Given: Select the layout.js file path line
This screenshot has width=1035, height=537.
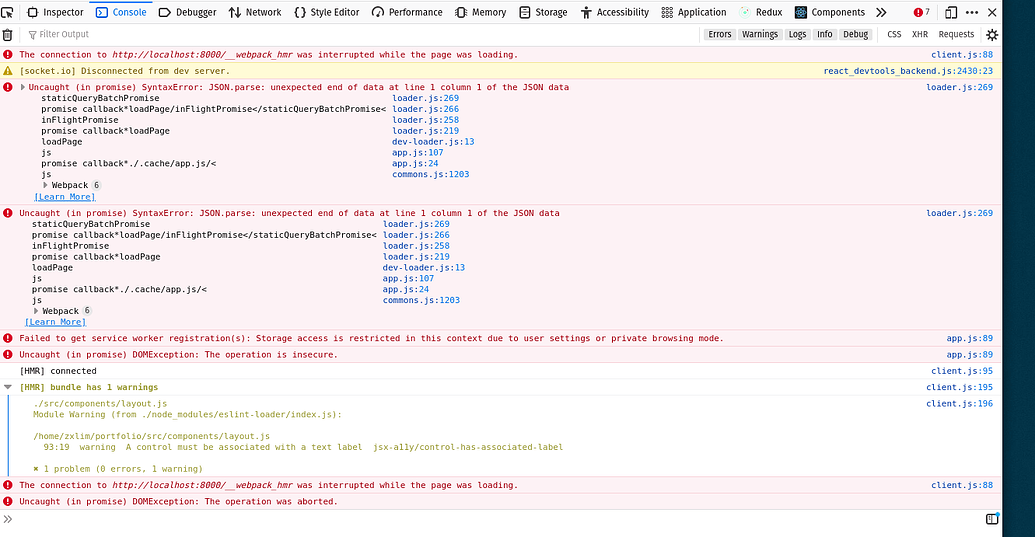Looking at the screenshot, I should click(151, 436).
